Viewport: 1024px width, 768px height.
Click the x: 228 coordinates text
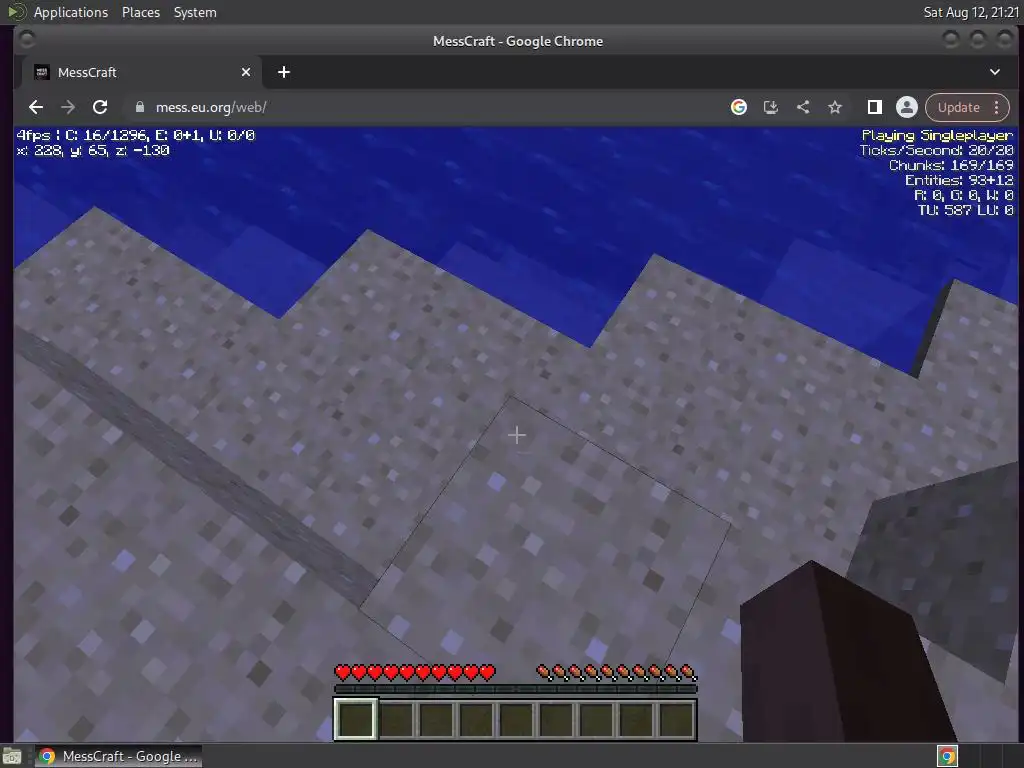[93, 150]
